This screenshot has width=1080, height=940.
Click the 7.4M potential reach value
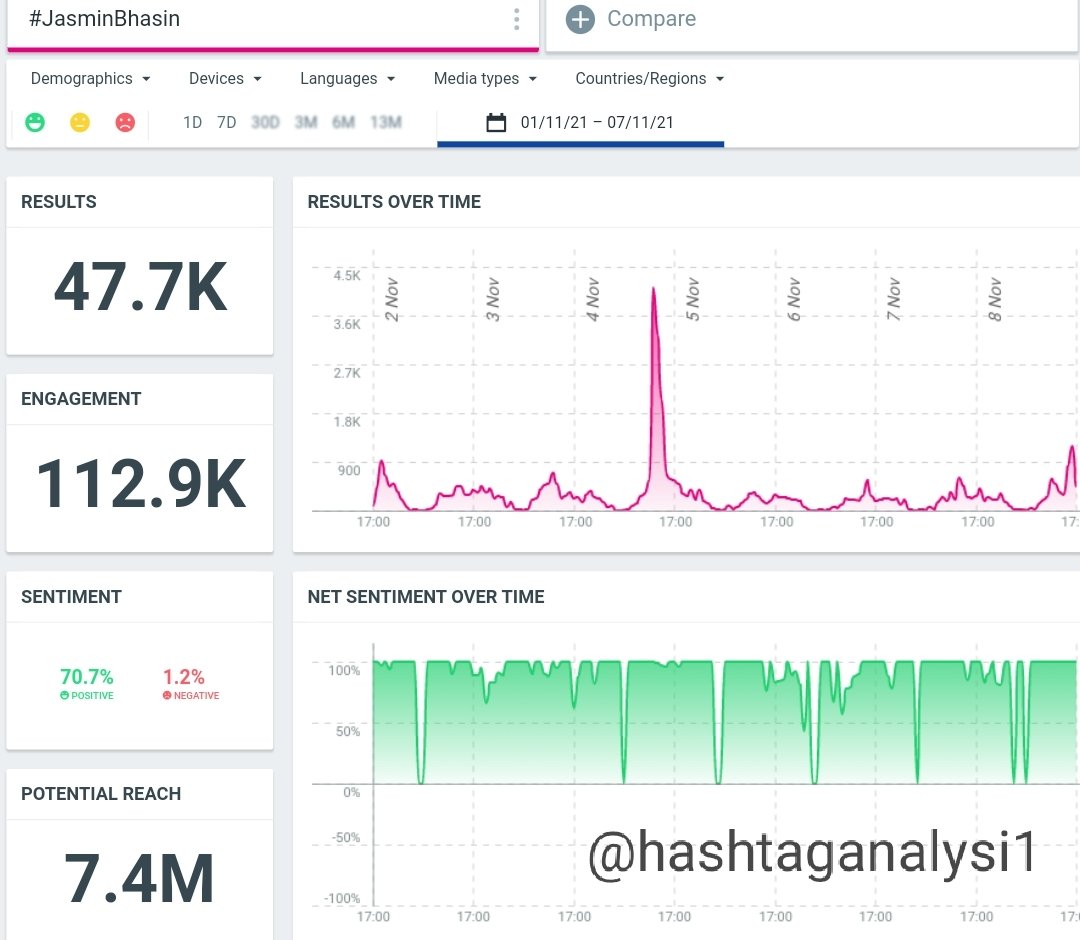tap(139, 879)
